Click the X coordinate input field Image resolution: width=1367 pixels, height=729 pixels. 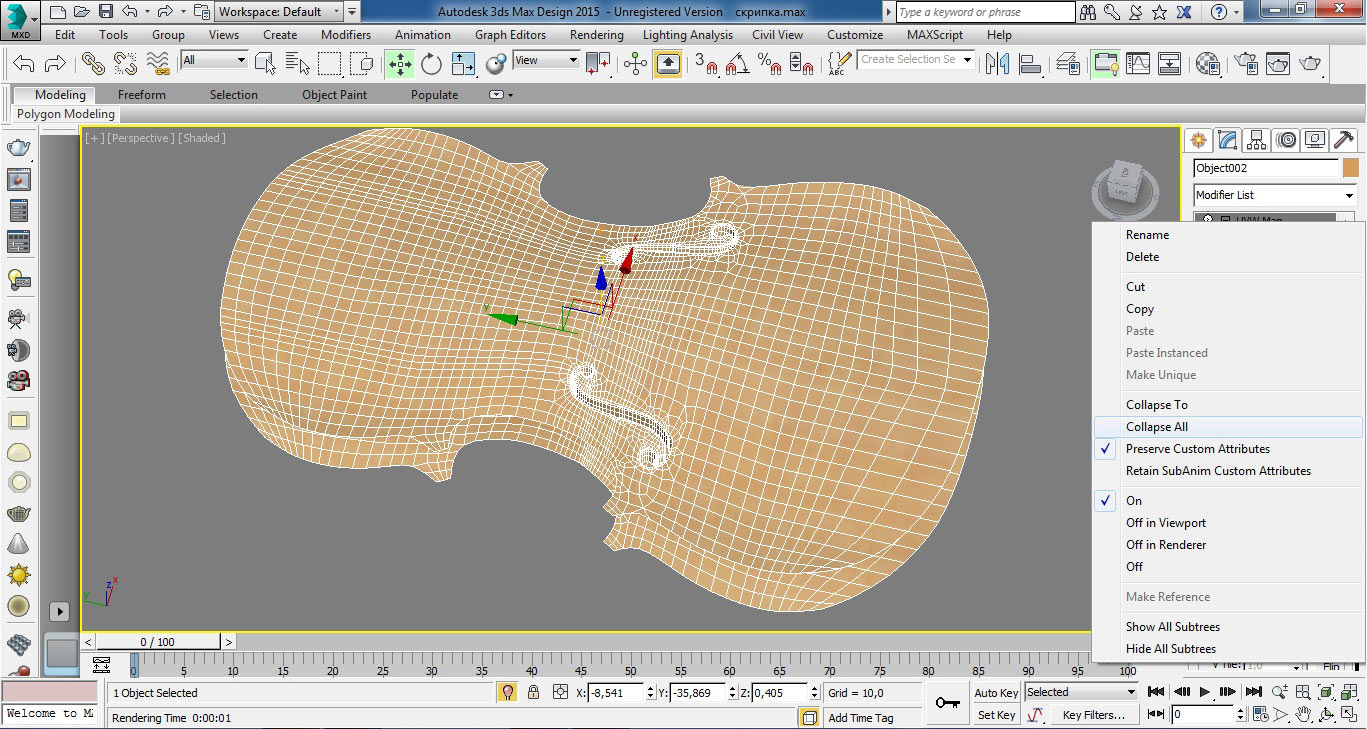tap(615, 692)
